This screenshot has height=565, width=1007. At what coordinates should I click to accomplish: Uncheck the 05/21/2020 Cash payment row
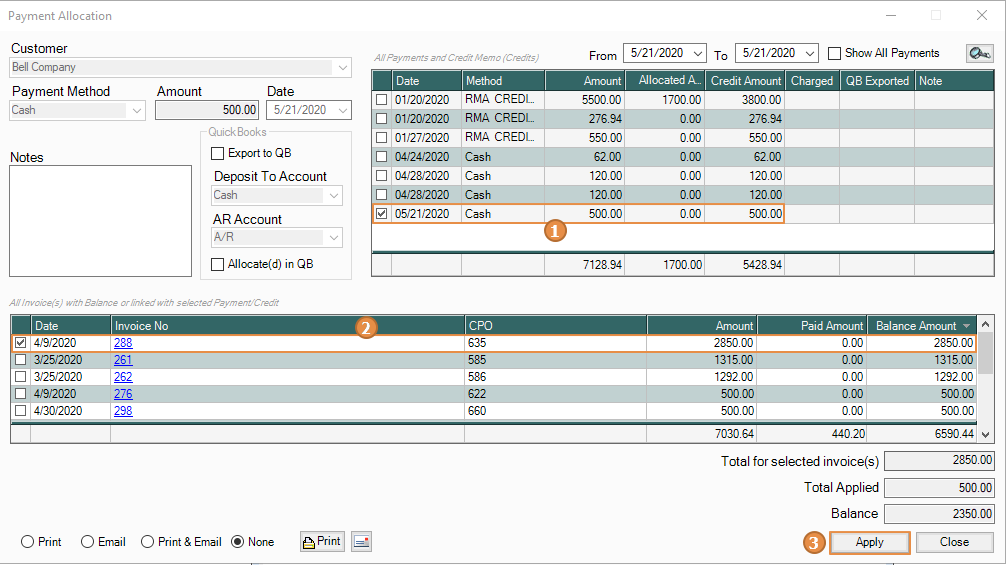point(381,214)
